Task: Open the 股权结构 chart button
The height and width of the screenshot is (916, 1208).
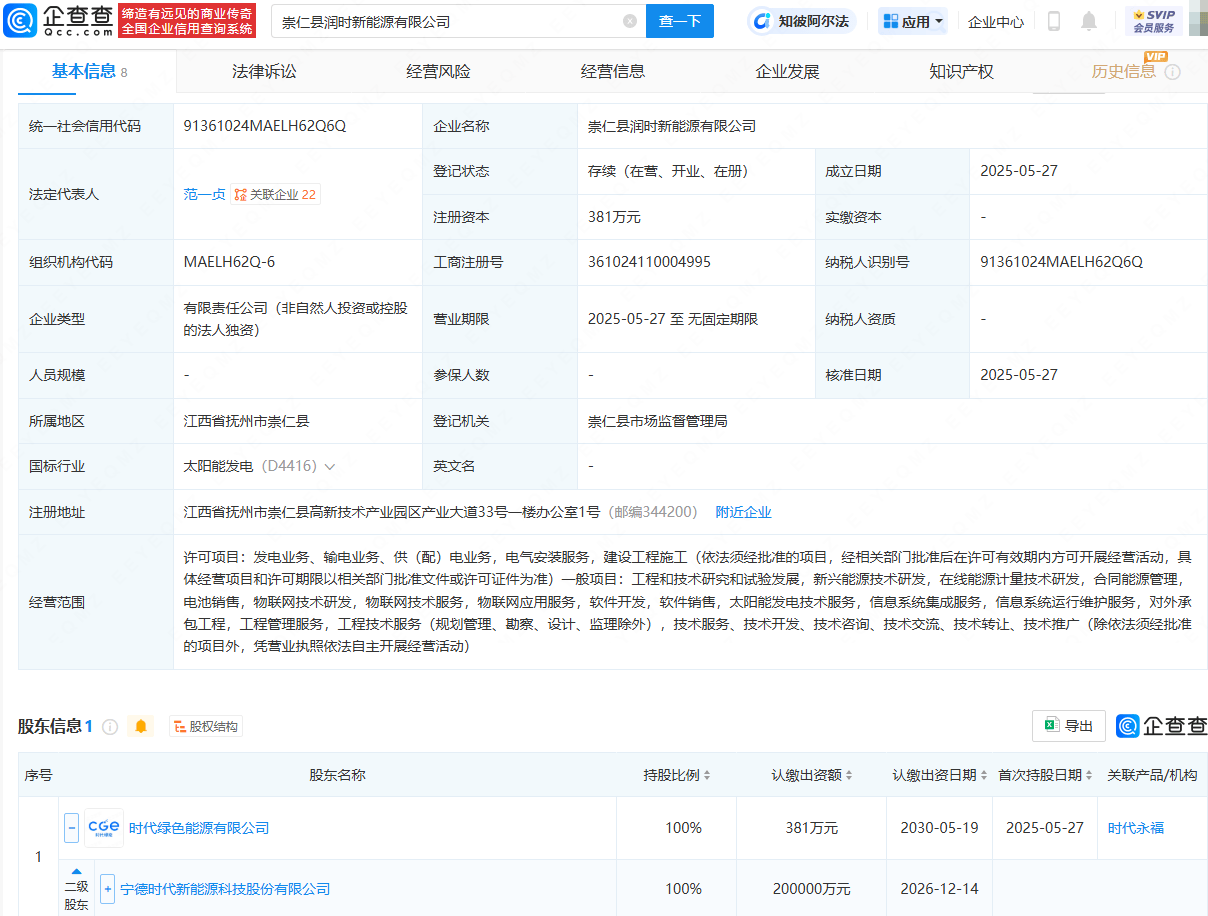Action: coord(206,727)
